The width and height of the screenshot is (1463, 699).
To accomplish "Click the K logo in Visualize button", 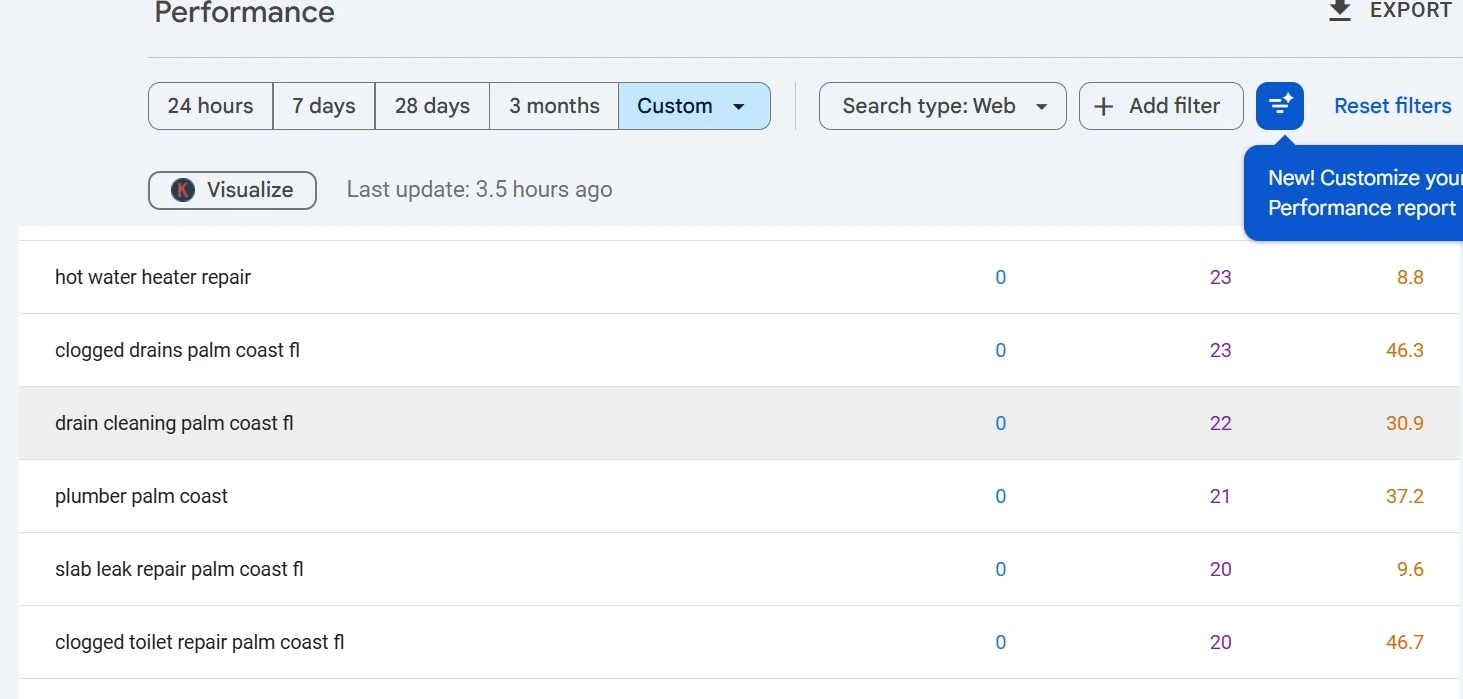I will click(x=182, y=190).
